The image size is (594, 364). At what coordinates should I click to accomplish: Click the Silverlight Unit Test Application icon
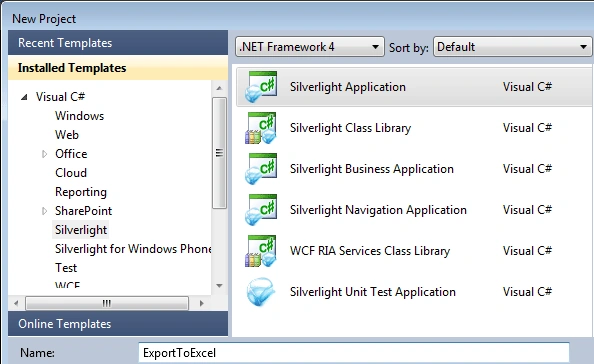[x=261, y=292]
